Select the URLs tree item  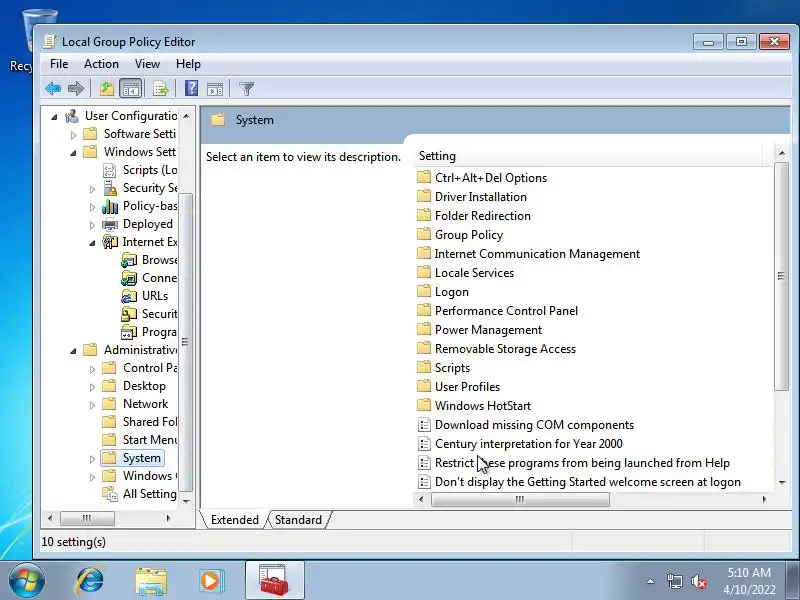145,296
